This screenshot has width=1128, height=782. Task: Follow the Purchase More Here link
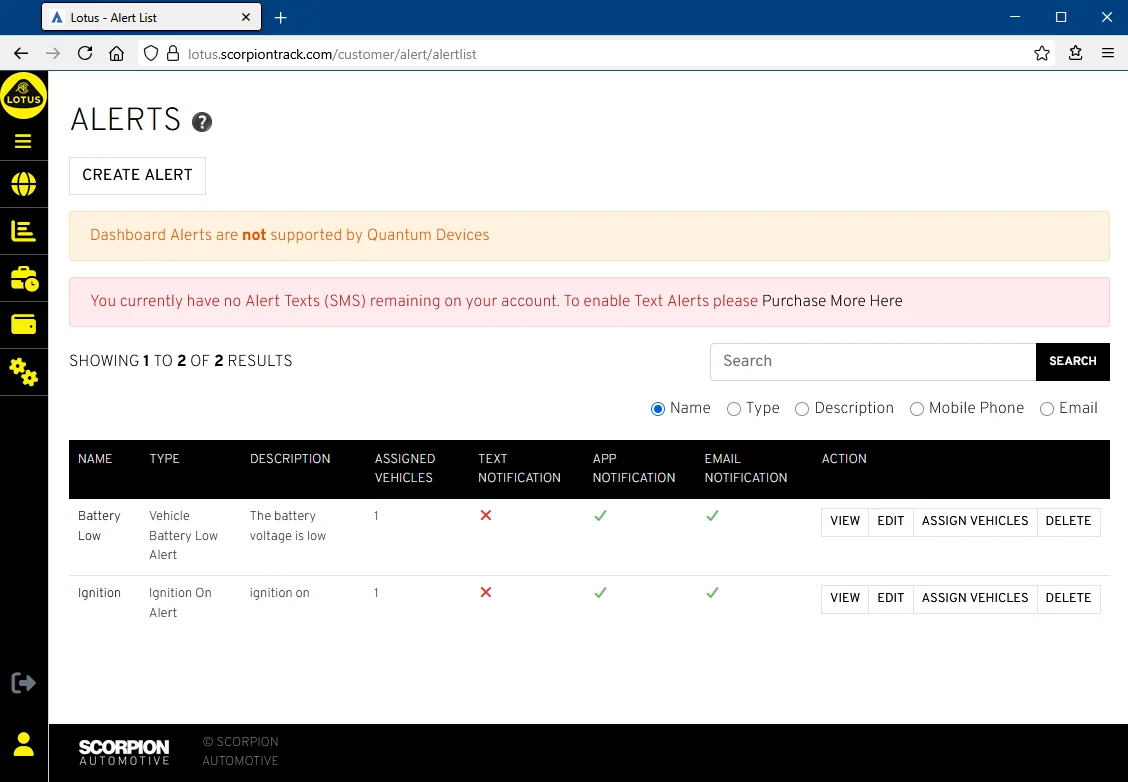tap(832, 301)
